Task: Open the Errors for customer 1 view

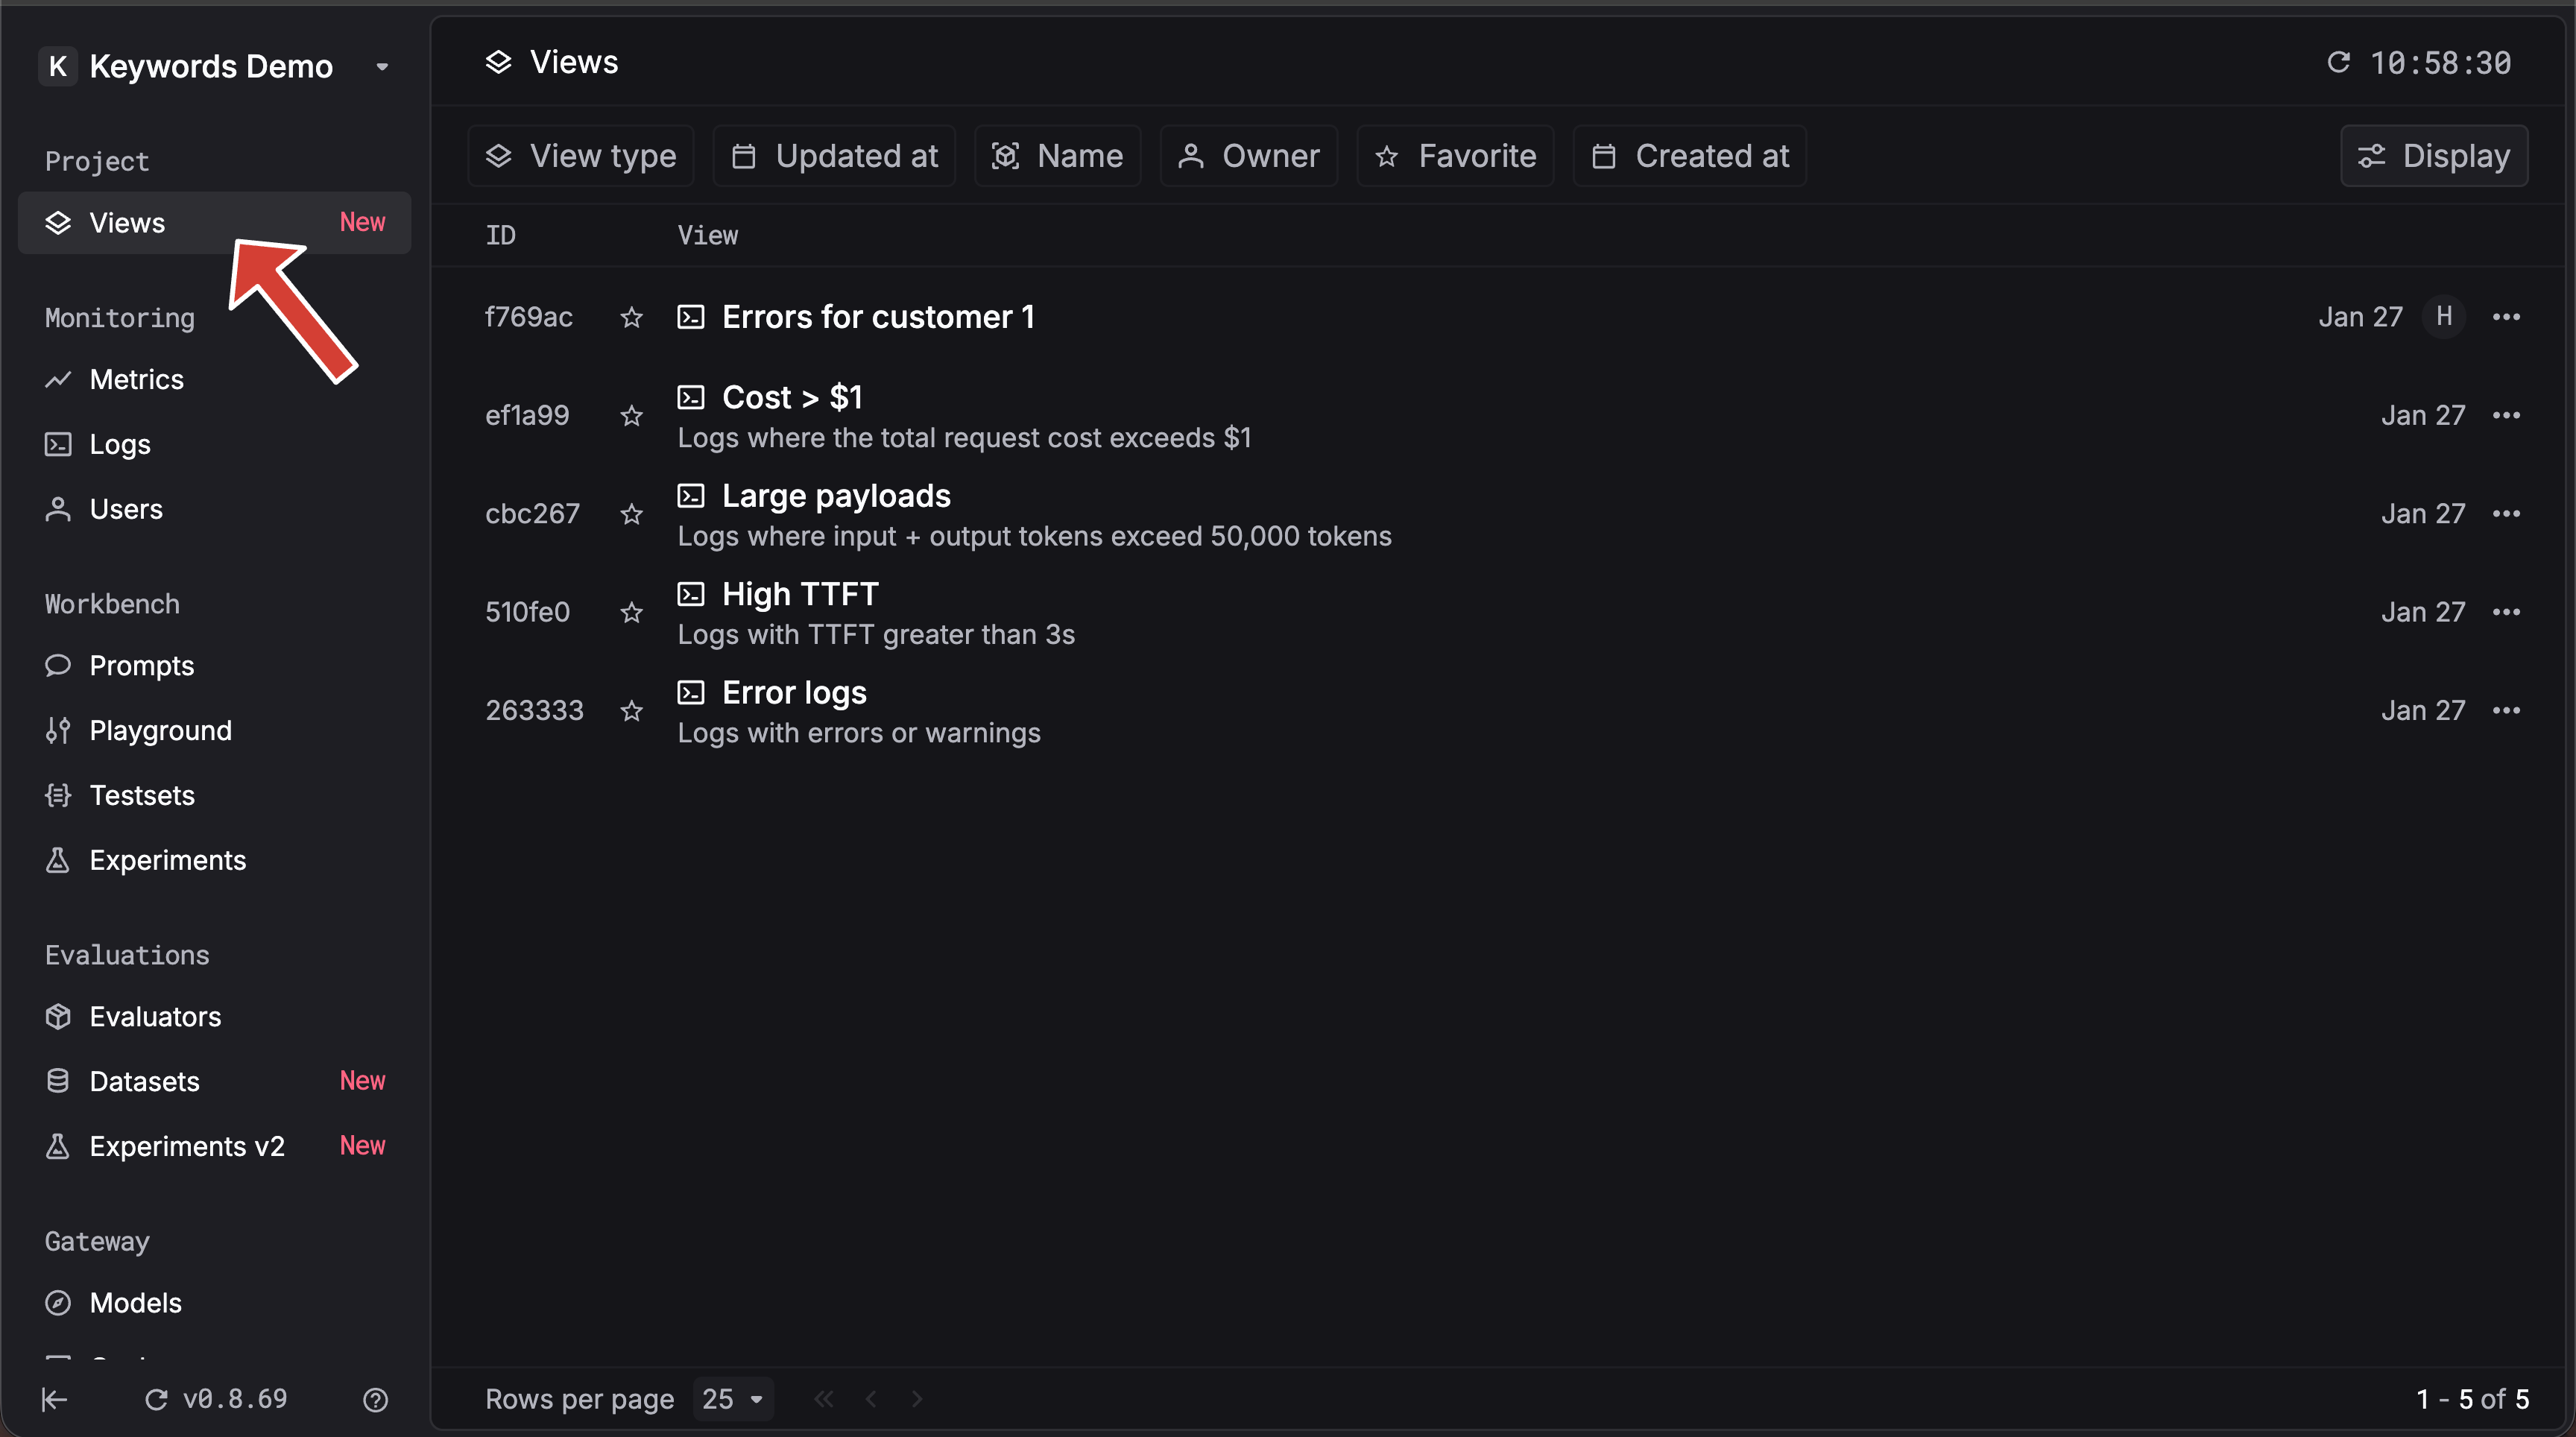Action: [877, 317]
